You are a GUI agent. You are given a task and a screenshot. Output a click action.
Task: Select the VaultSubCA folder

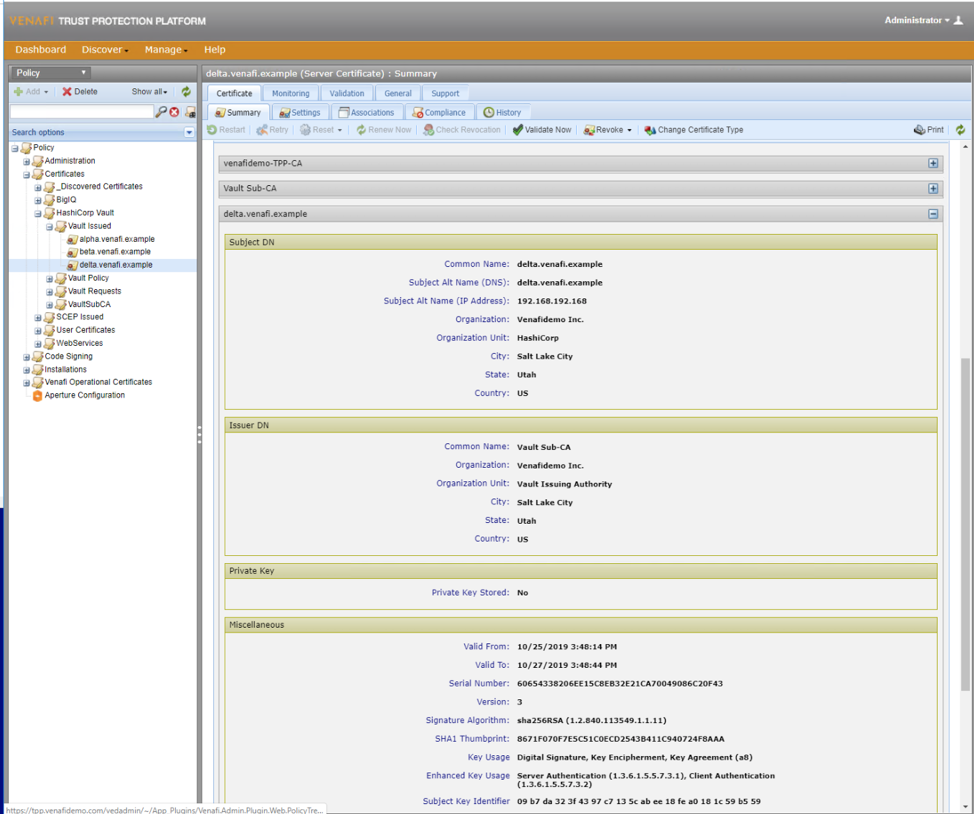coord(89,304)
